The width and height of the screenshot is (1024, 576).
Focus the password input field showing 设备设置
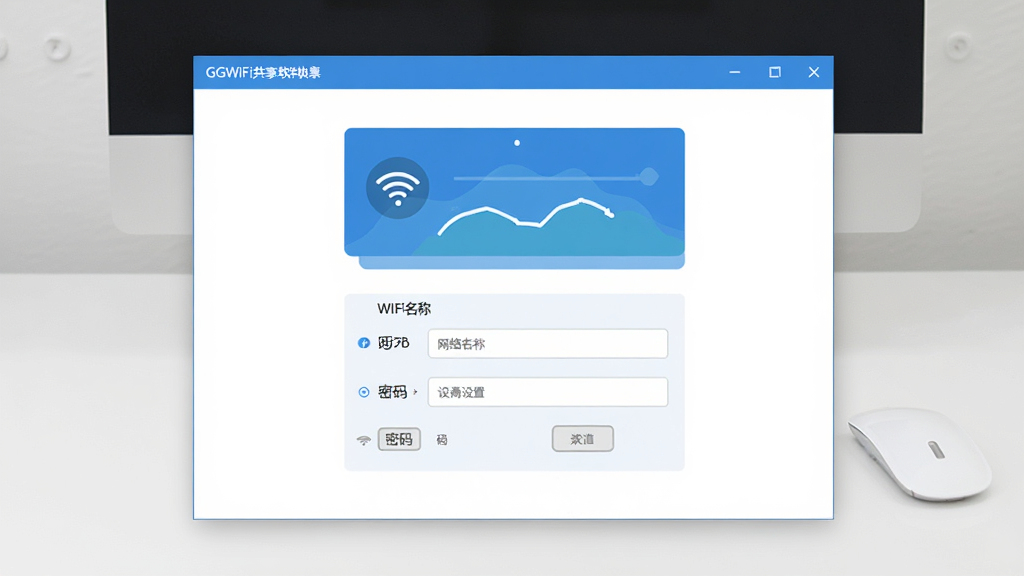tap(548, 392)
